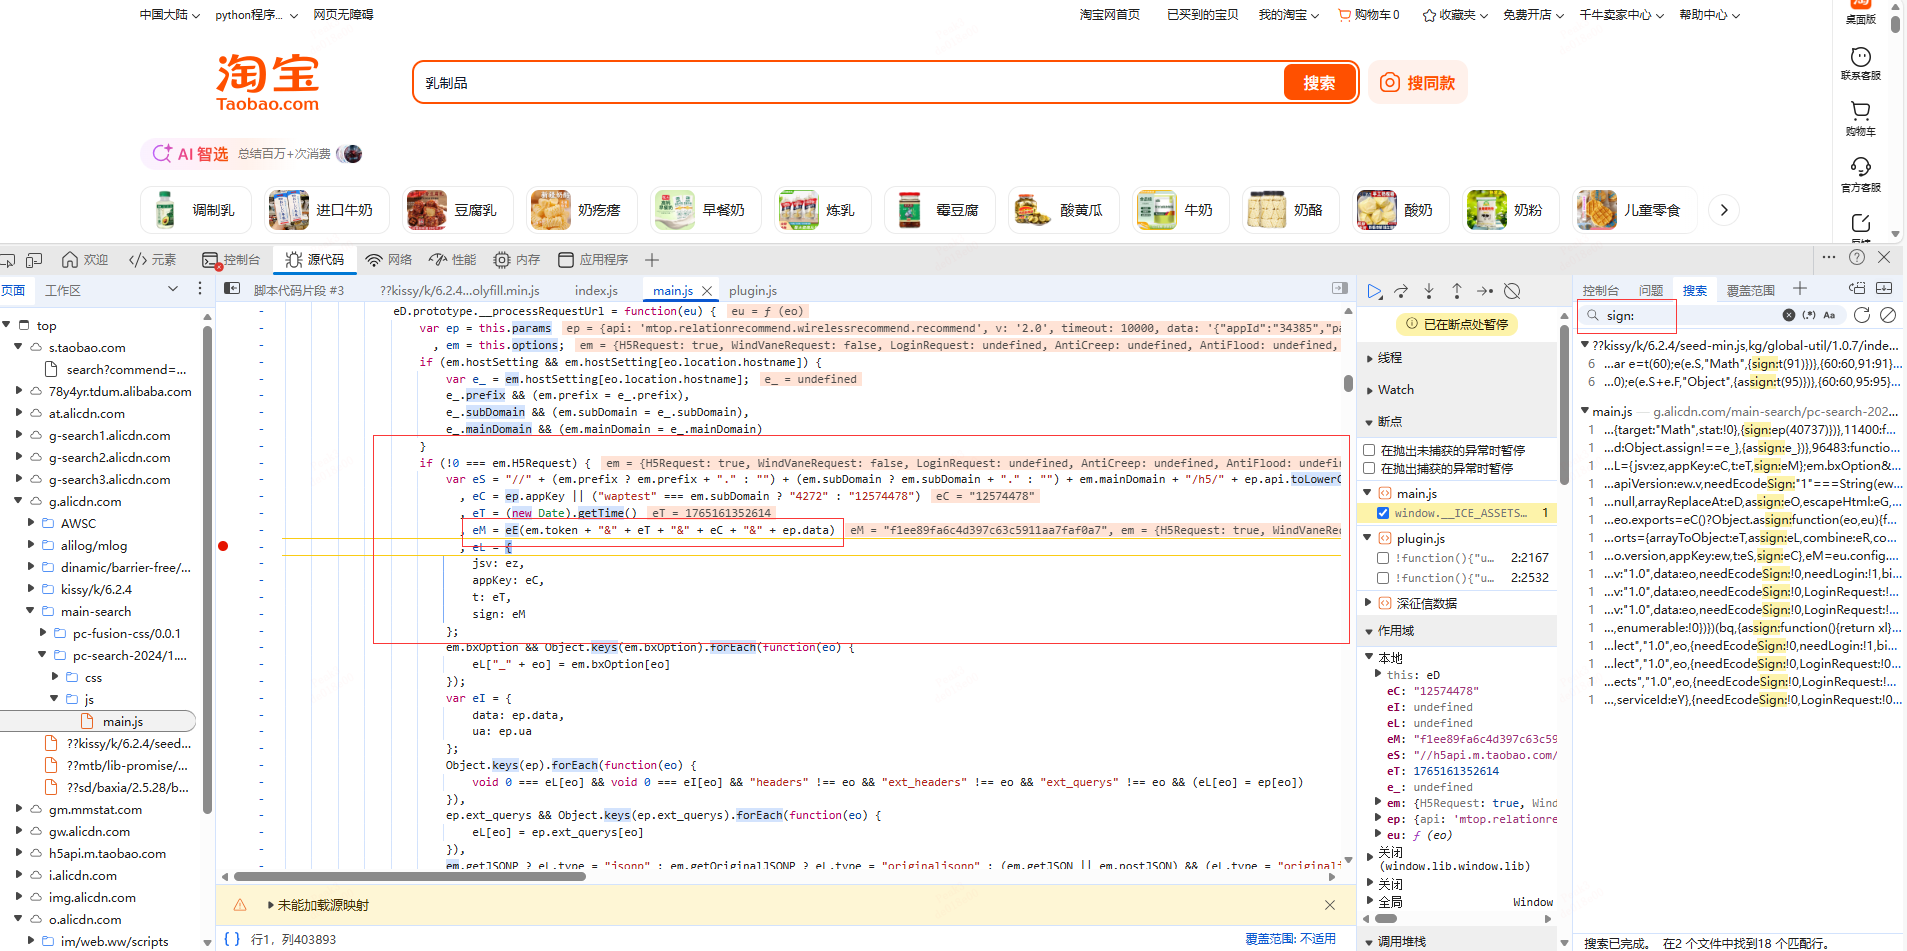This screenshot has width=1907, height=951.
Task: Open DevTools help question icon
Action: (x=1857, y=258)
